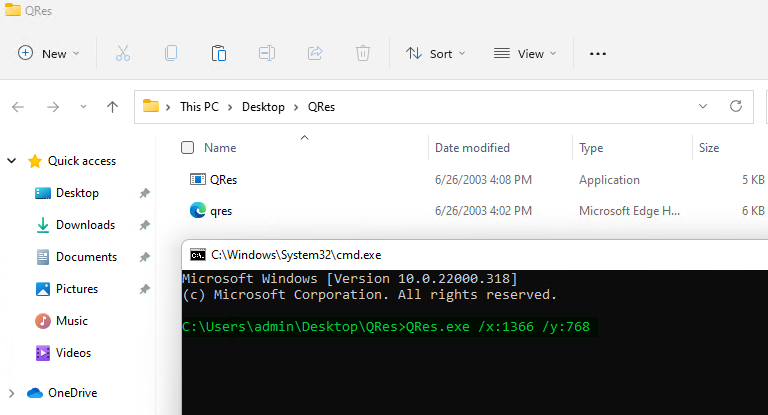
Task: Select QRes in the breadcrumb path
Action: click(321, 107)
